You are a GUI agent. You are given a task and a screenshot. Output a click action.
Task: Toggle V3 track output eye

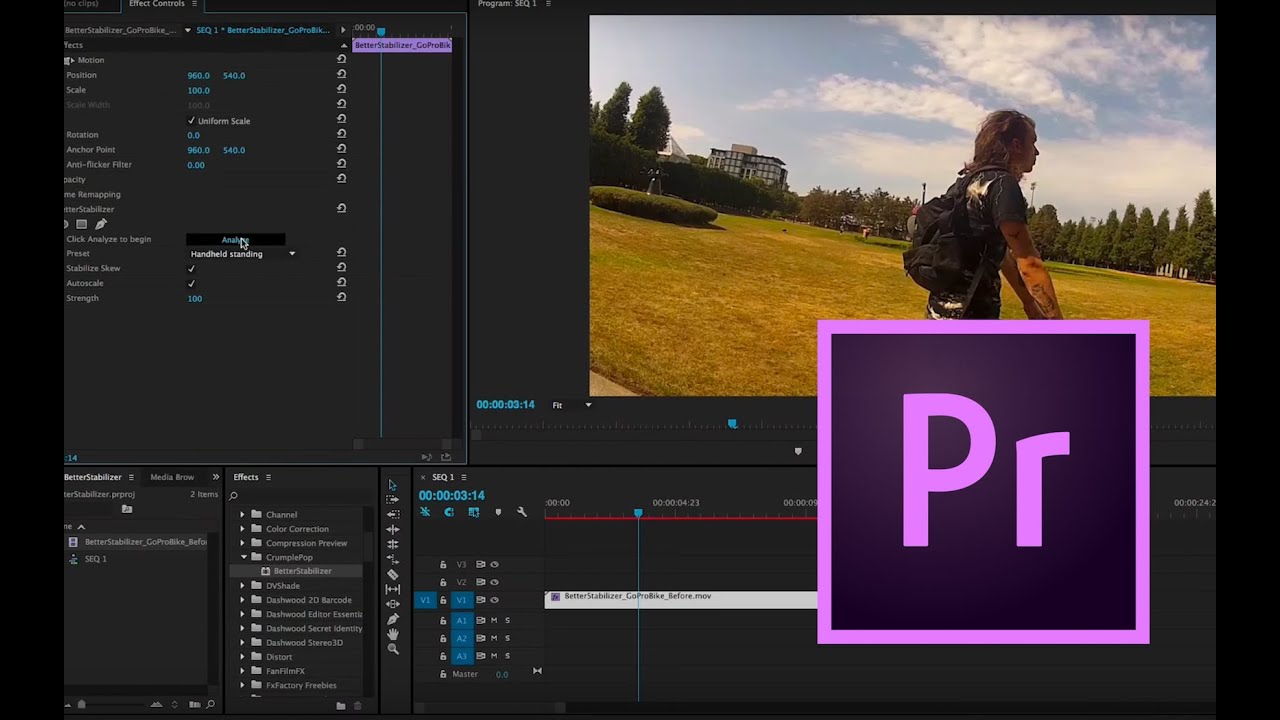(494, 564)
